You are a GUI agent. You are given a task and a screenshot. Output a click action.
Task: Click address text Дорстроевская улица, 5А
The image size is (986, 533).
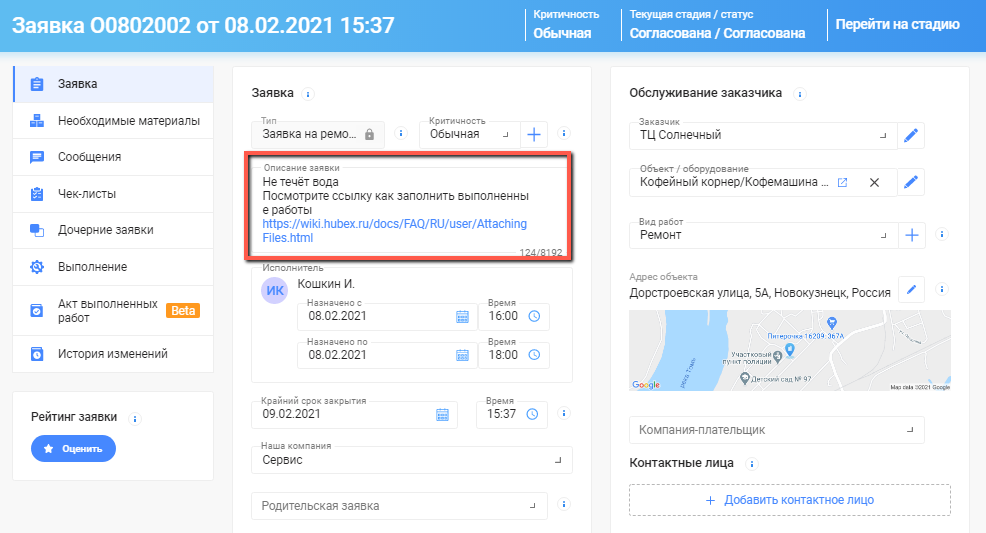click(x=760, y=293)
